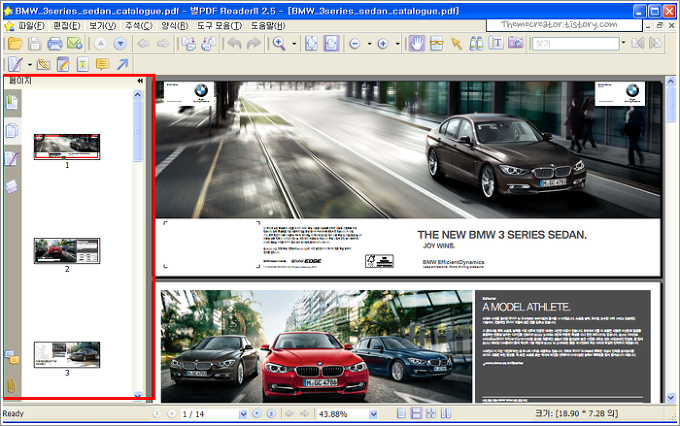This screenshot has height=426, width=680.
Task: Select the Text selection tool
Action: pos(496,43)
